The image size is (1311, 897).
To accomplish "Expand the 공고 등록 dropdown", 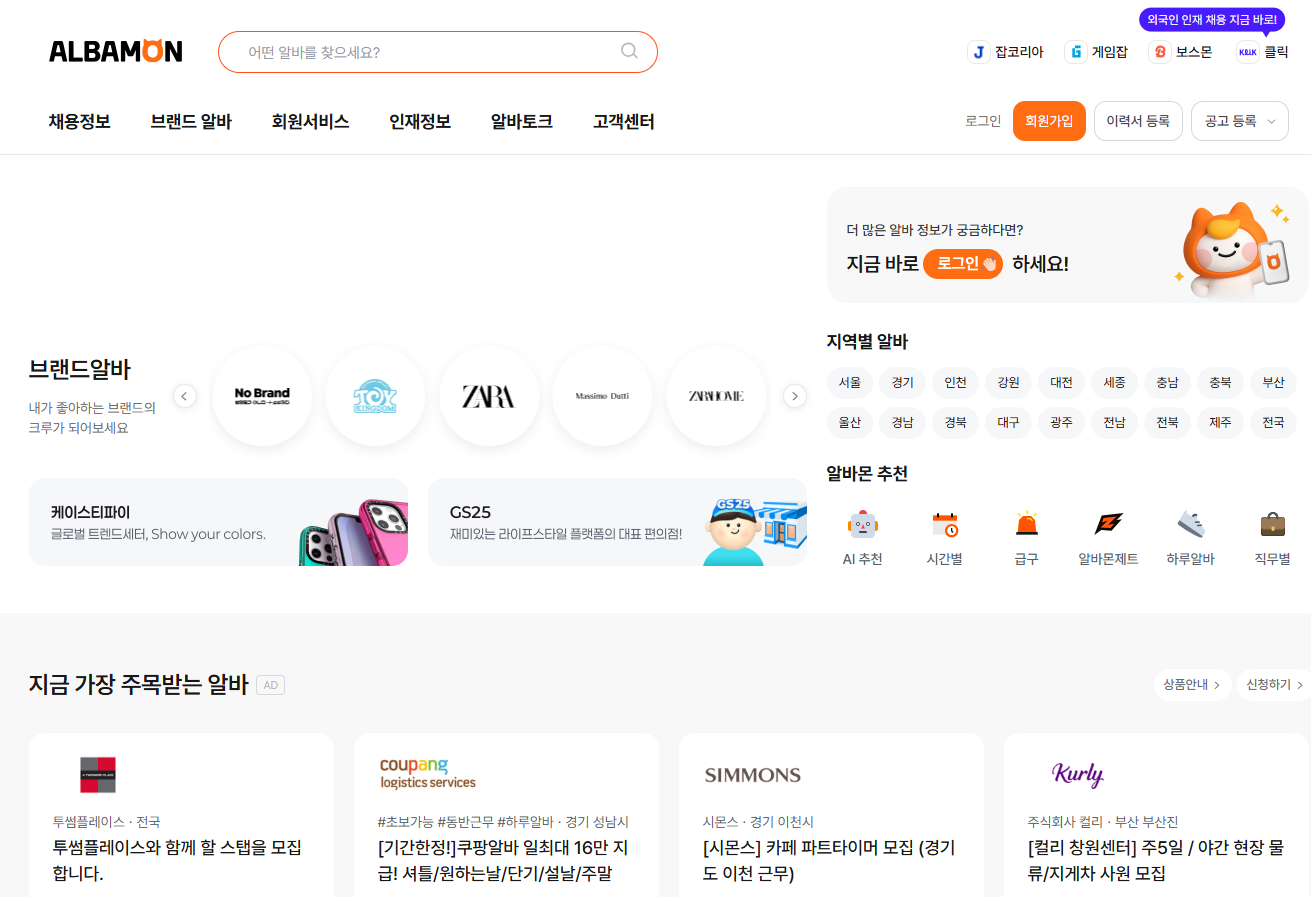I will (x=1239, y=121).
